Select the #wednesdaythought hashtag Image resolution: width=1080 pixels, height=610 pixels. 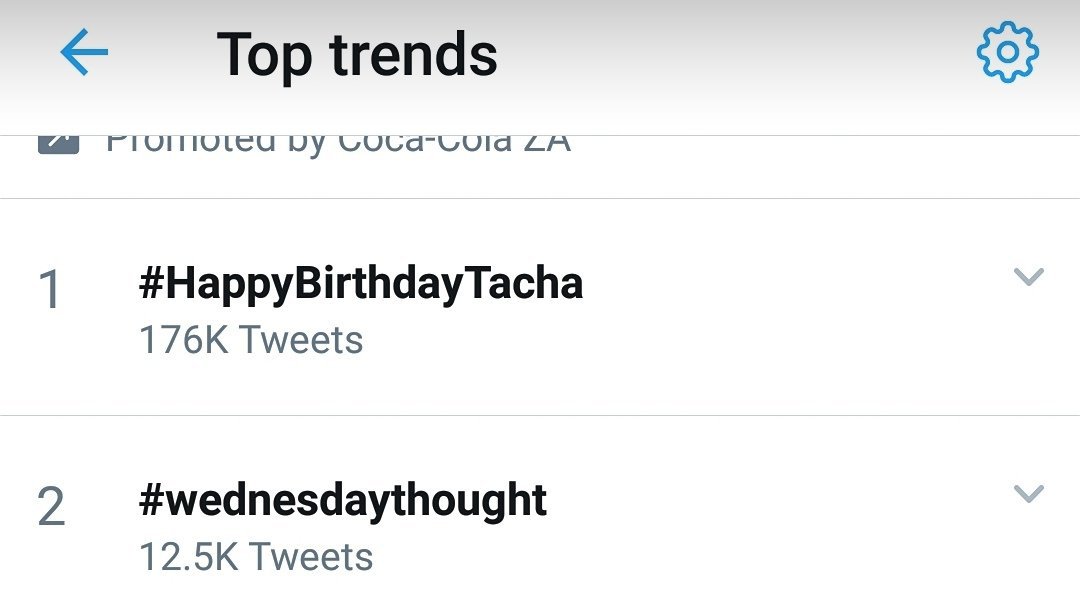(x=342, y=501)
